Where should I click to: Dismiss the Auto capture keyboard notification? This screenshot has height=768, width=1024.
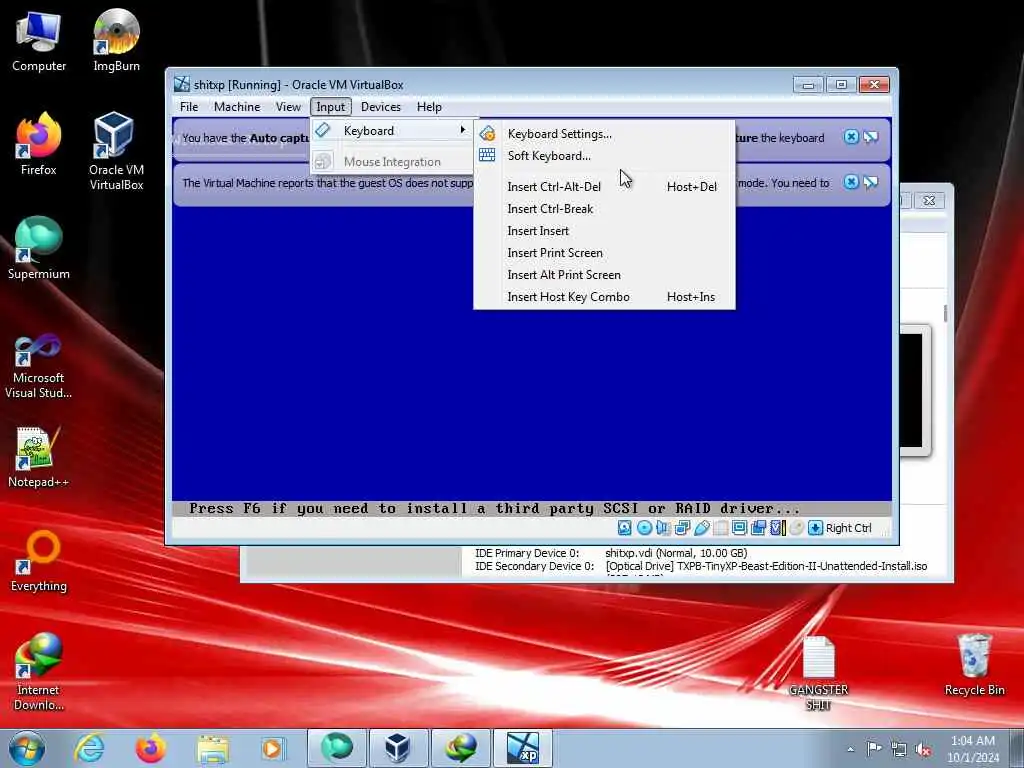[851, 136]
